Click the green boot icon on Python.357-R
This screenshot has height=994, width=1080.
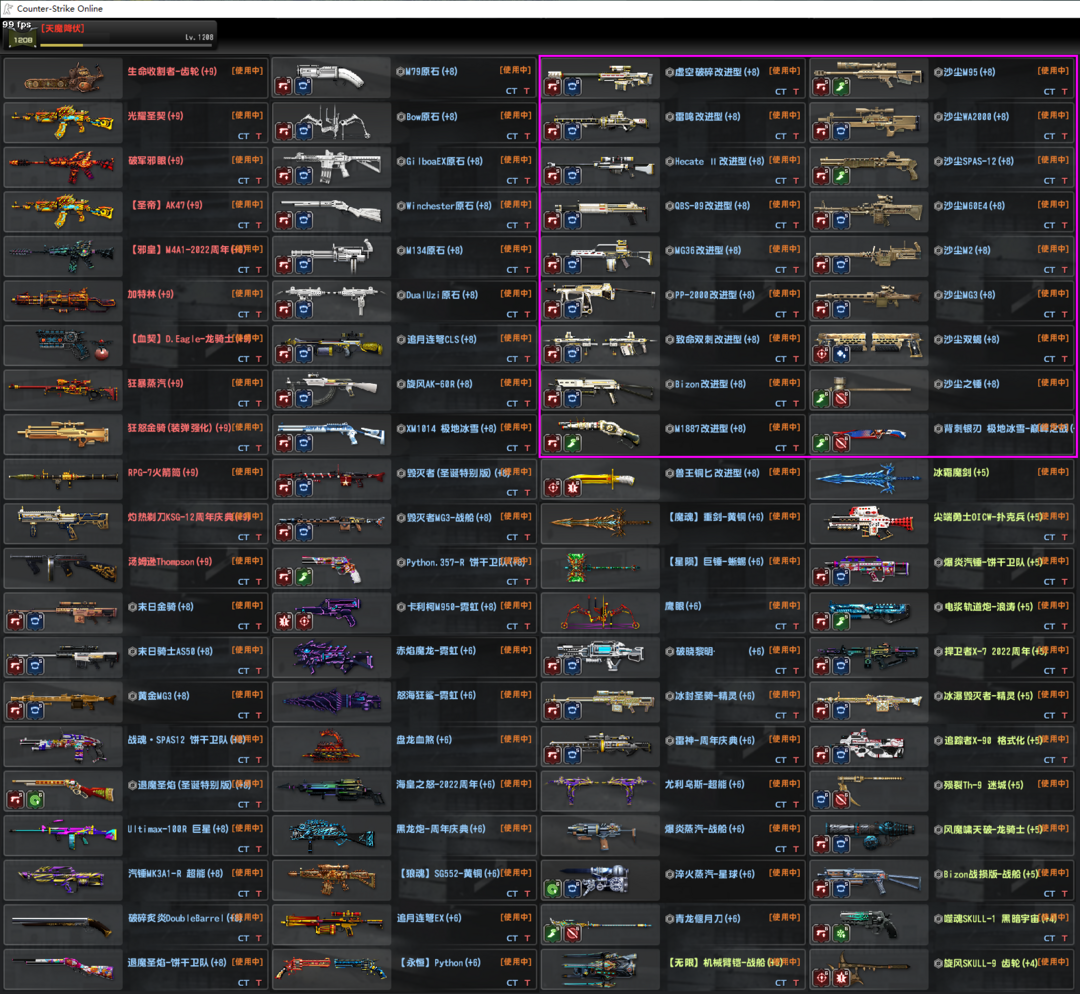click(x=304, y=577)
